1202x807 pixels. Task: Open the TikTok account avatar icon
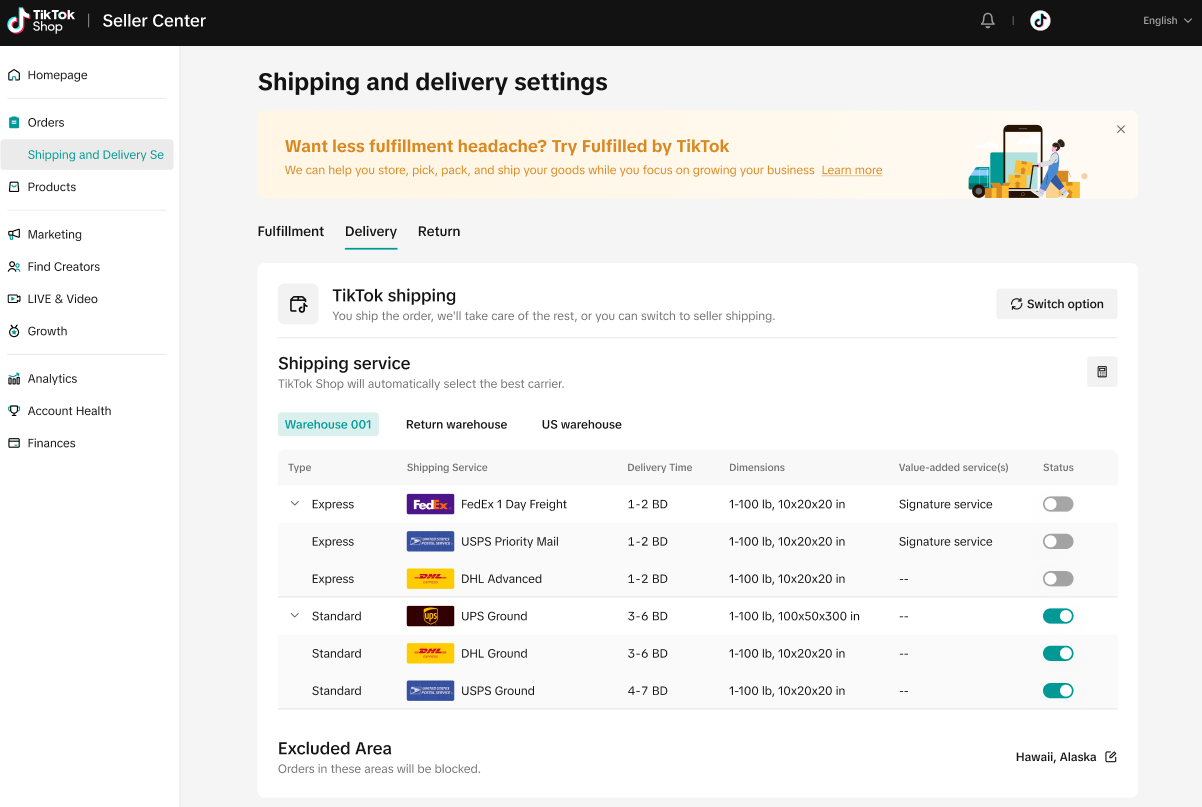pyautogui.click(x=1040, y=21)
